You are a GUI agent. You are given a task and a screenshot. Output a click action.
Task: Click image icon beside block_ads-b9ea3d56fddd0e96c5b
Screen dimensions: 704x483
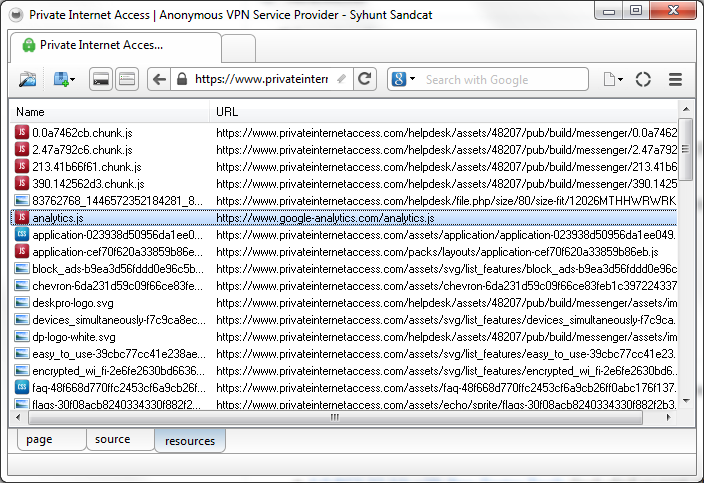tap(22, 268)
